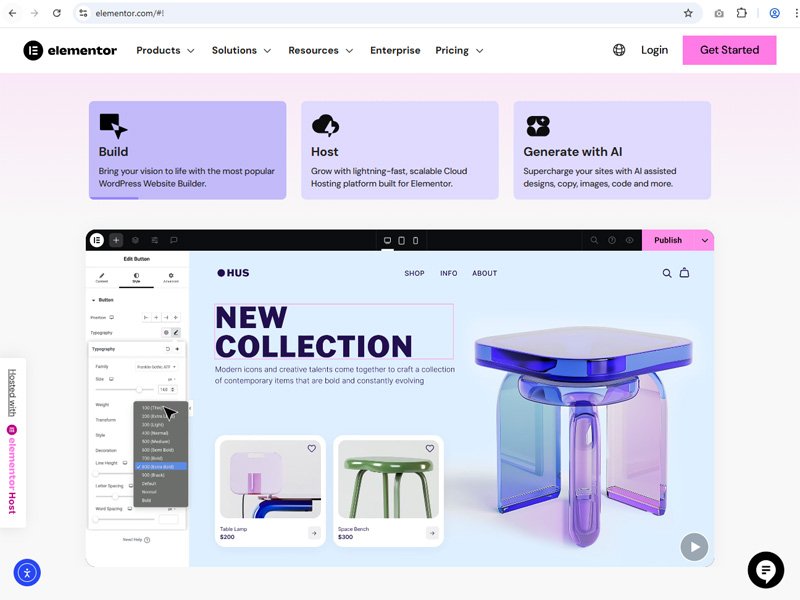Open the accessibility options button
Screen dimensions: 800x600
click(27, 573)
